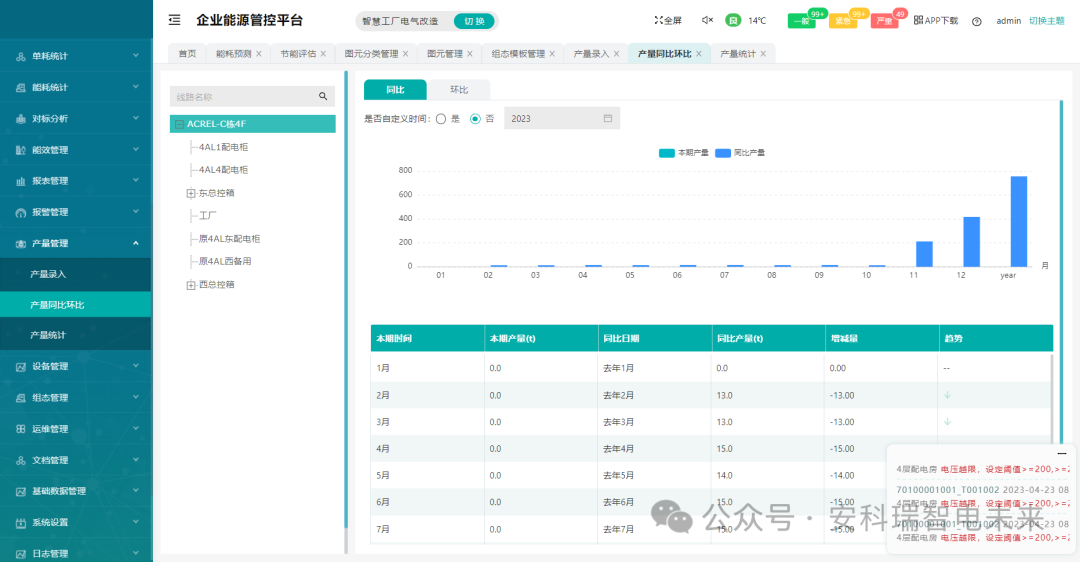Select the 产量同比环比 sidebar submenu item

click(x=76, y=304)
